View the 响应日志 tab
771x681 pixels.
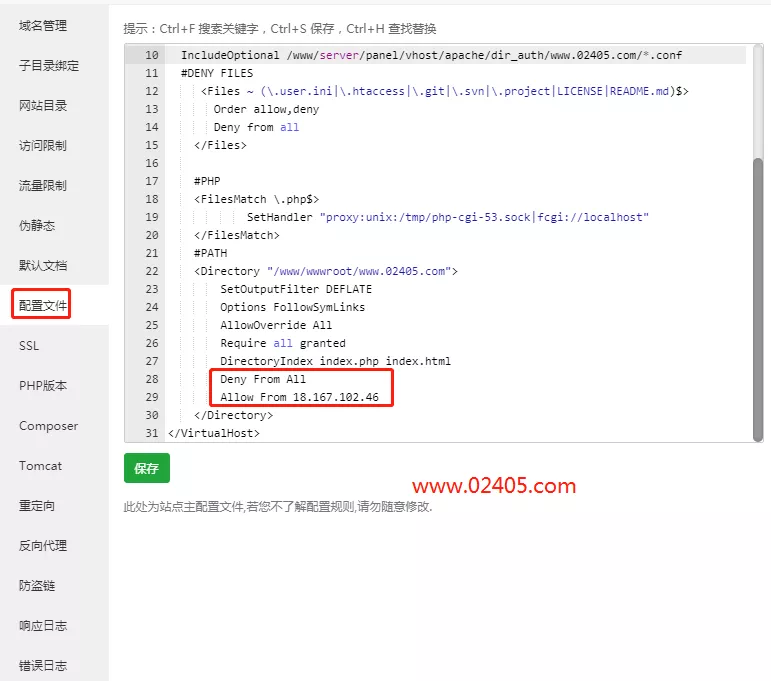click(43, 626)
